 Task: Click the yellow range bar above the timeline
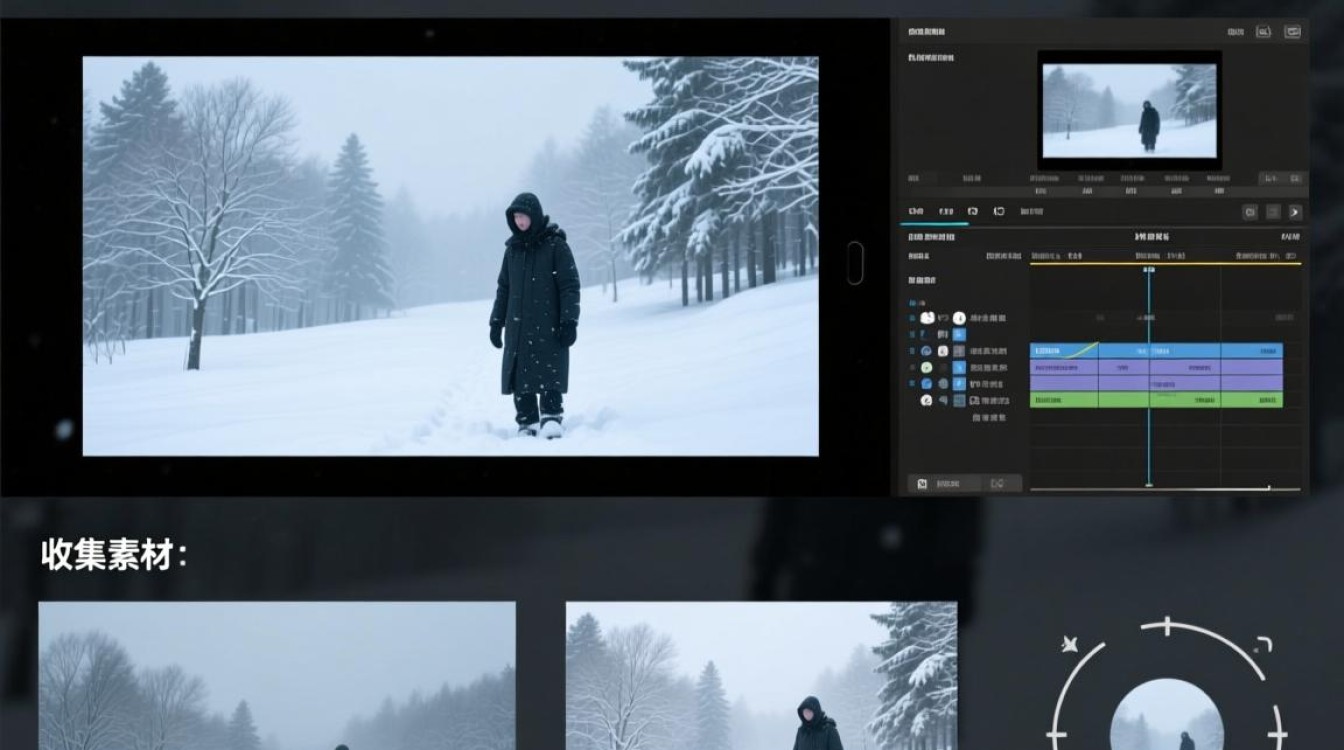(x=1166, y=263)
